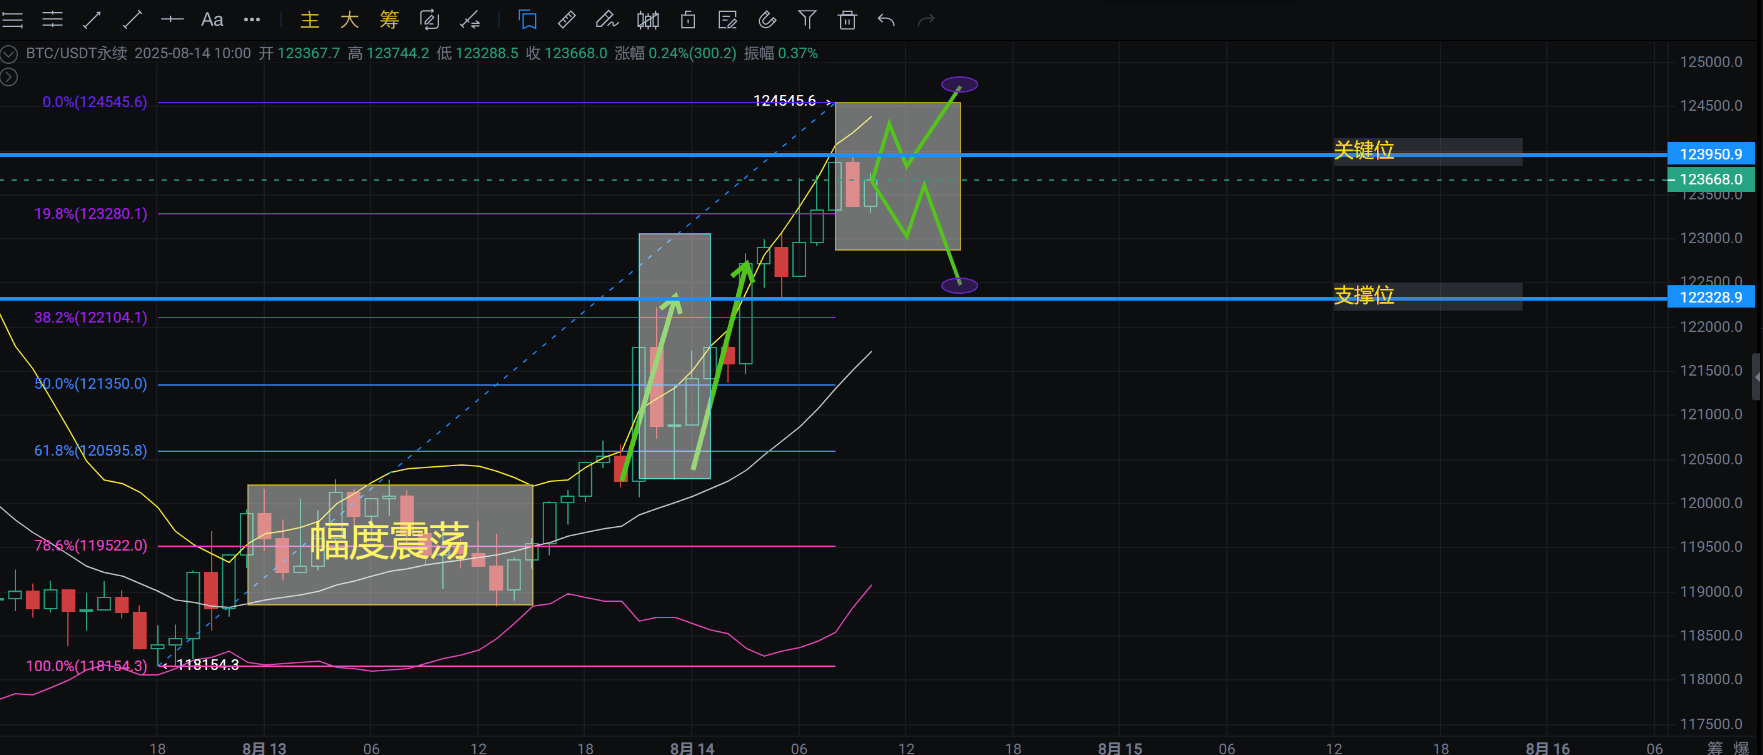Image resolution: width=1763 pixels, height=755 pixels.
Task: Click the redo arrow
Action: point(926,19)
